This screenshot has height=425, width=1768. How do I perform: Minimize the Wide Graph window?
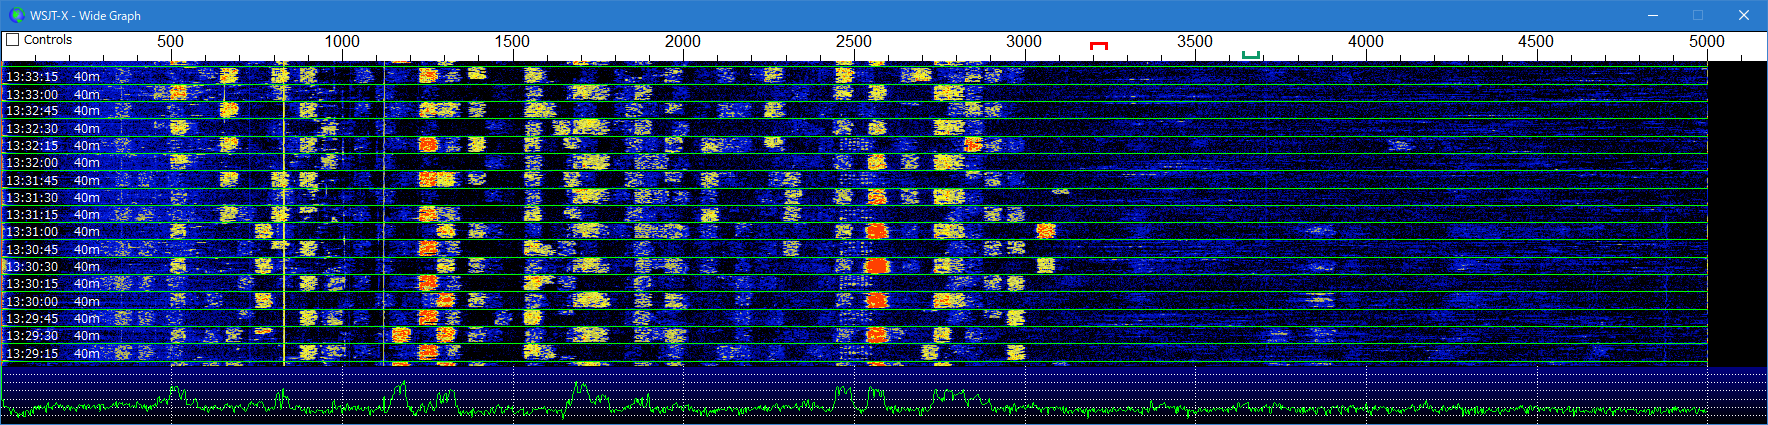[1653, 15]
